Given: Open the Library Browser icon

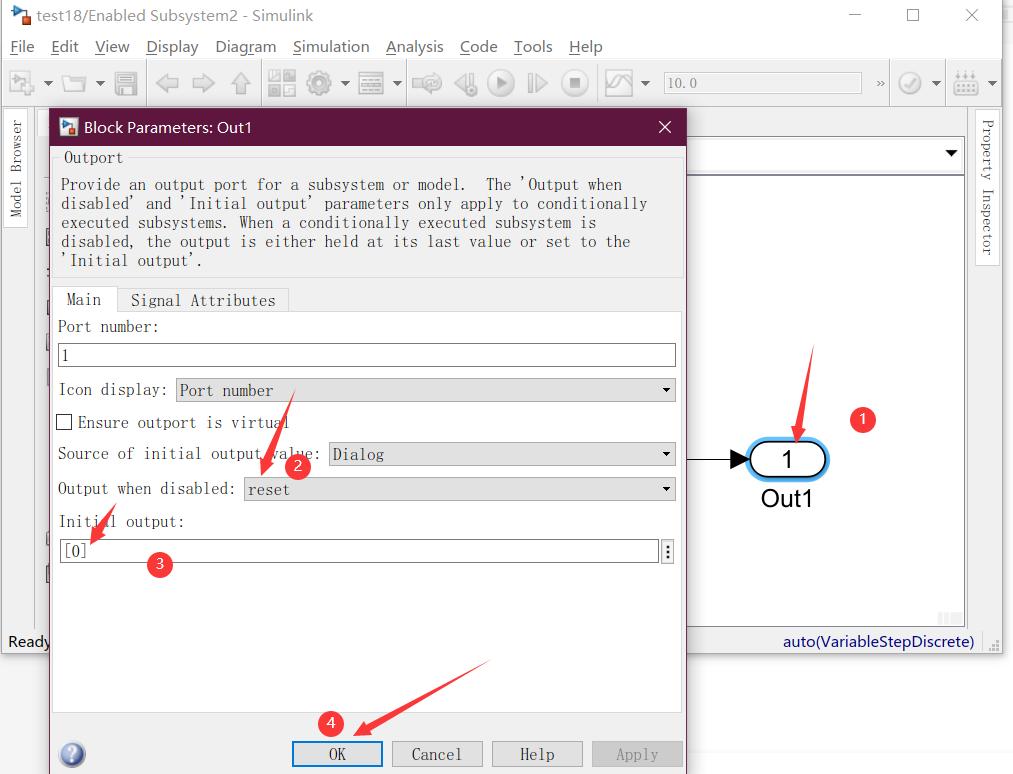Looking at the screenshot, I should coord(281,84).
